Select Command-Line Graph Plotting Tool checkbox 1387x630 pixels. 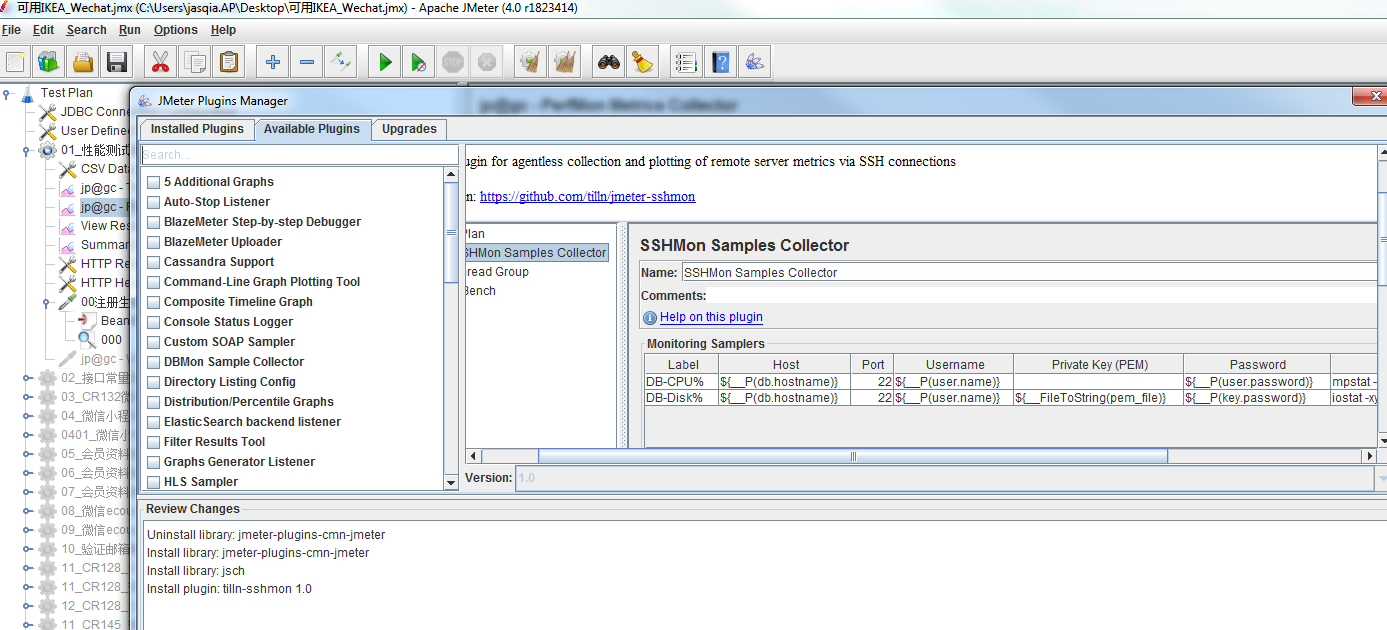click(153, 282)
